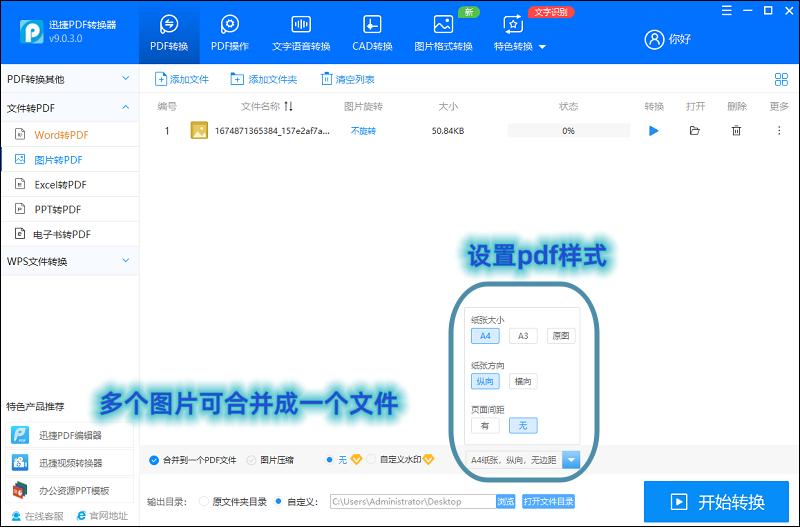Viewport: 800px width, 528px height.
Task: Select 无 watermark radio button
Action: (x=329, y=460)
